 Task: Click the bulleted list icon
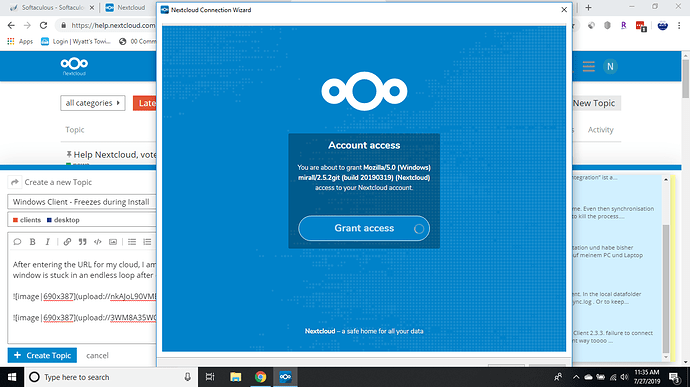click(x=132, y=242)
